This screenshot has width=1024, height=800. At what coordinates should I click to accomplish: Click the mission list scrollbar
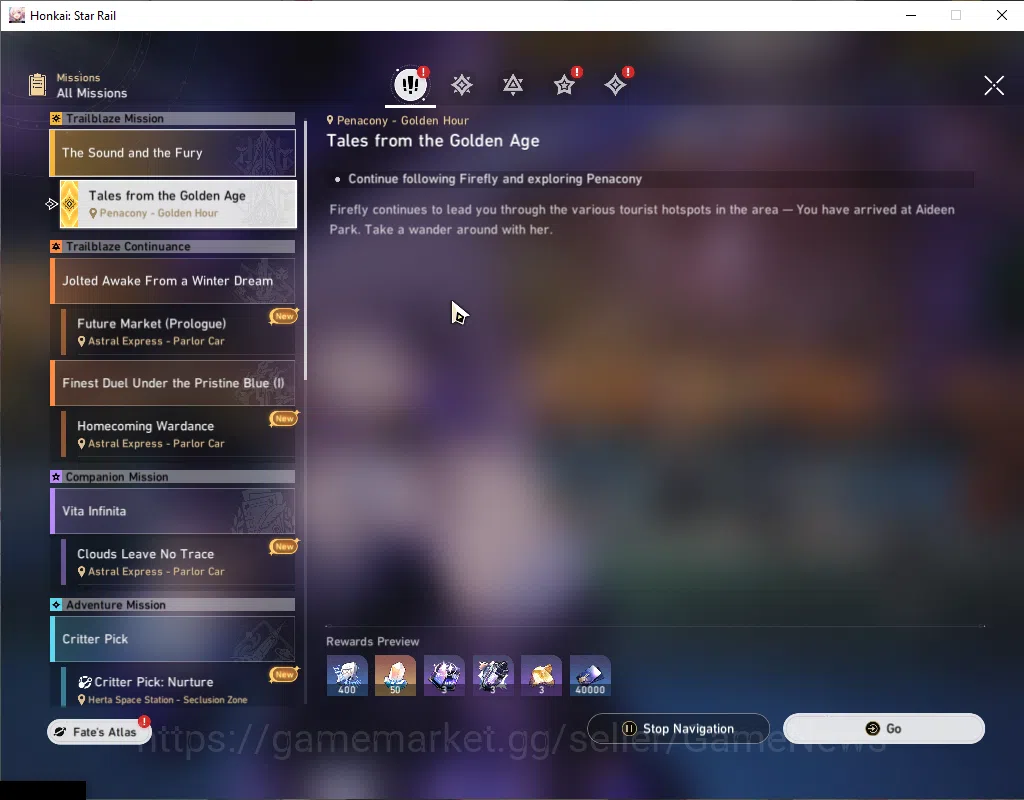pos(305,251)
